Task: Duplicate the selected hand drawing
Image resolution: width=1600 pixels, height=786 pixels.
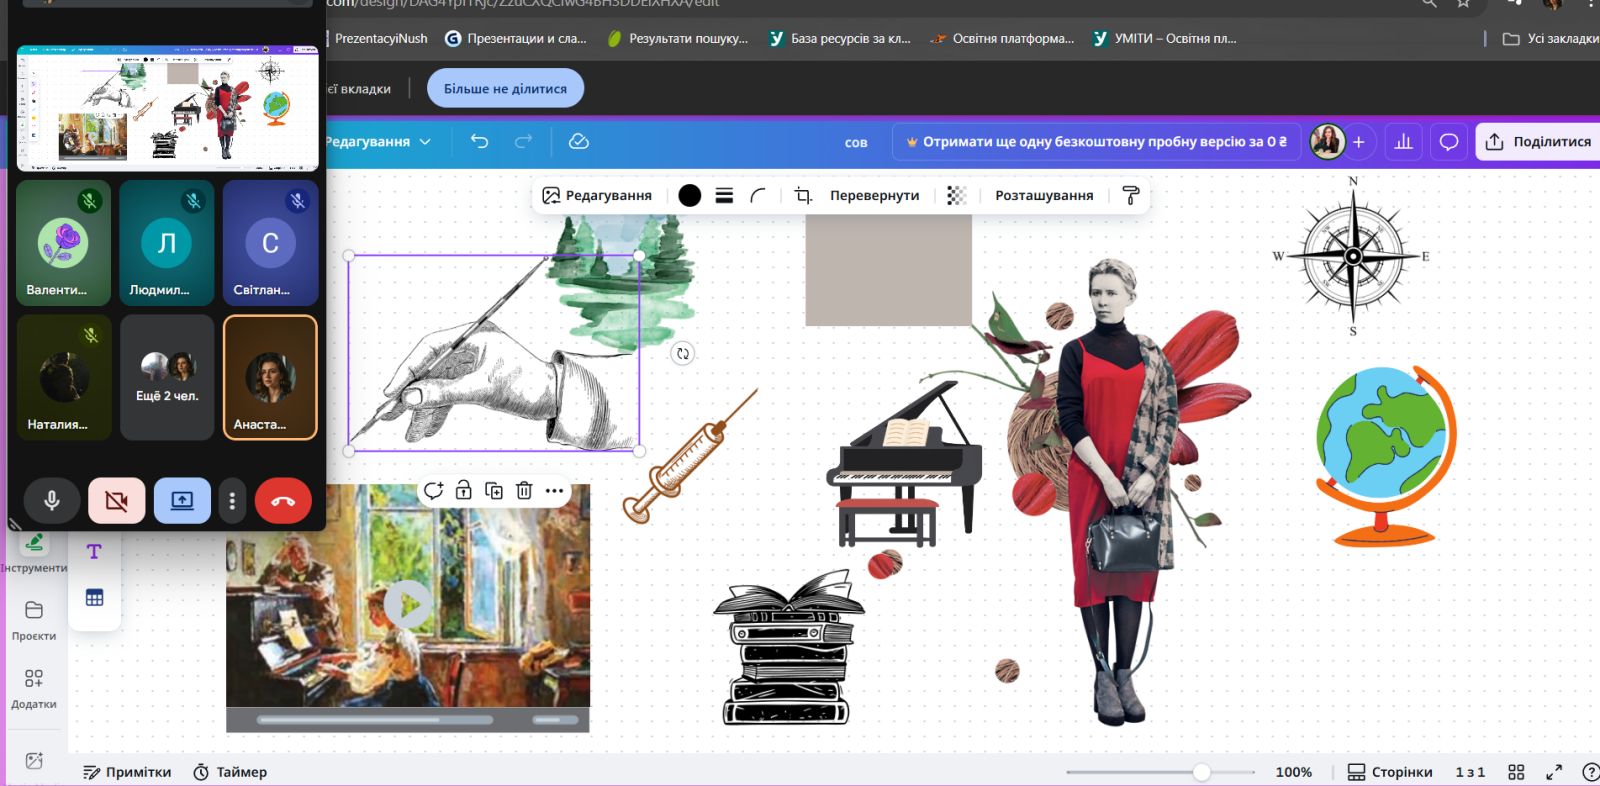Action: [x=494, y=490]
